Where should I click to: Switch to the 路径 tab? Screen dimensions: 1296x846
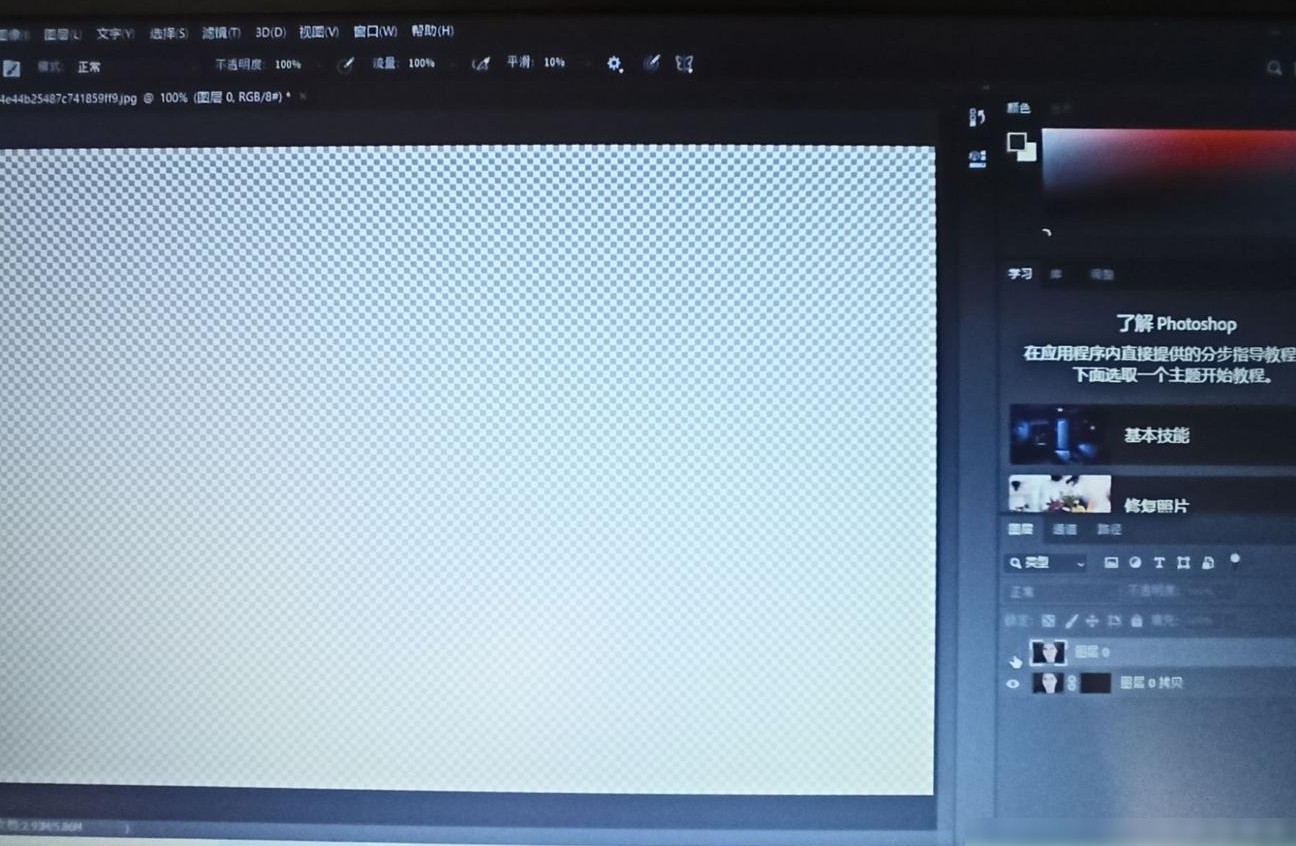pos(1109,529)
